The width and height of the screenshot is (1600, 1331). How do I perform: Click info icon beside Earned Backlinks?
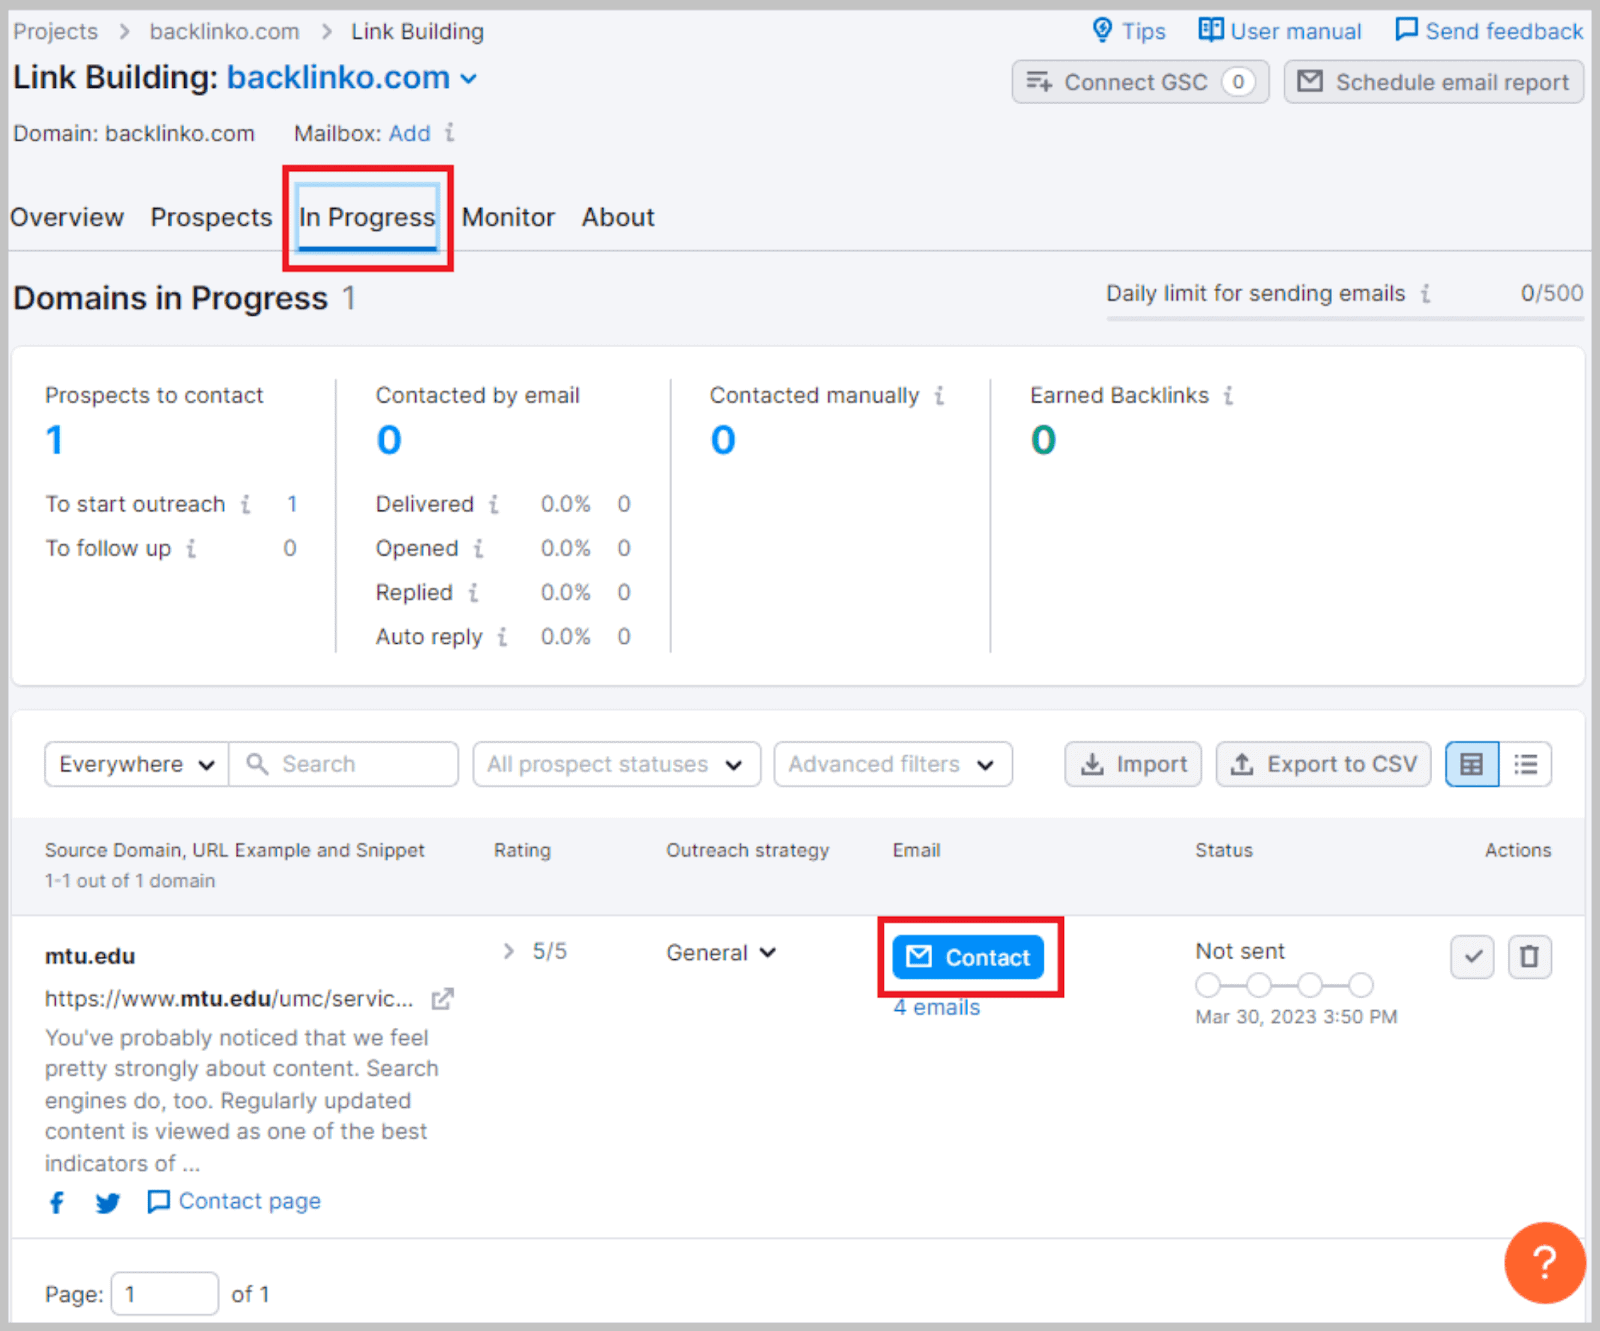click(1228, 396)
